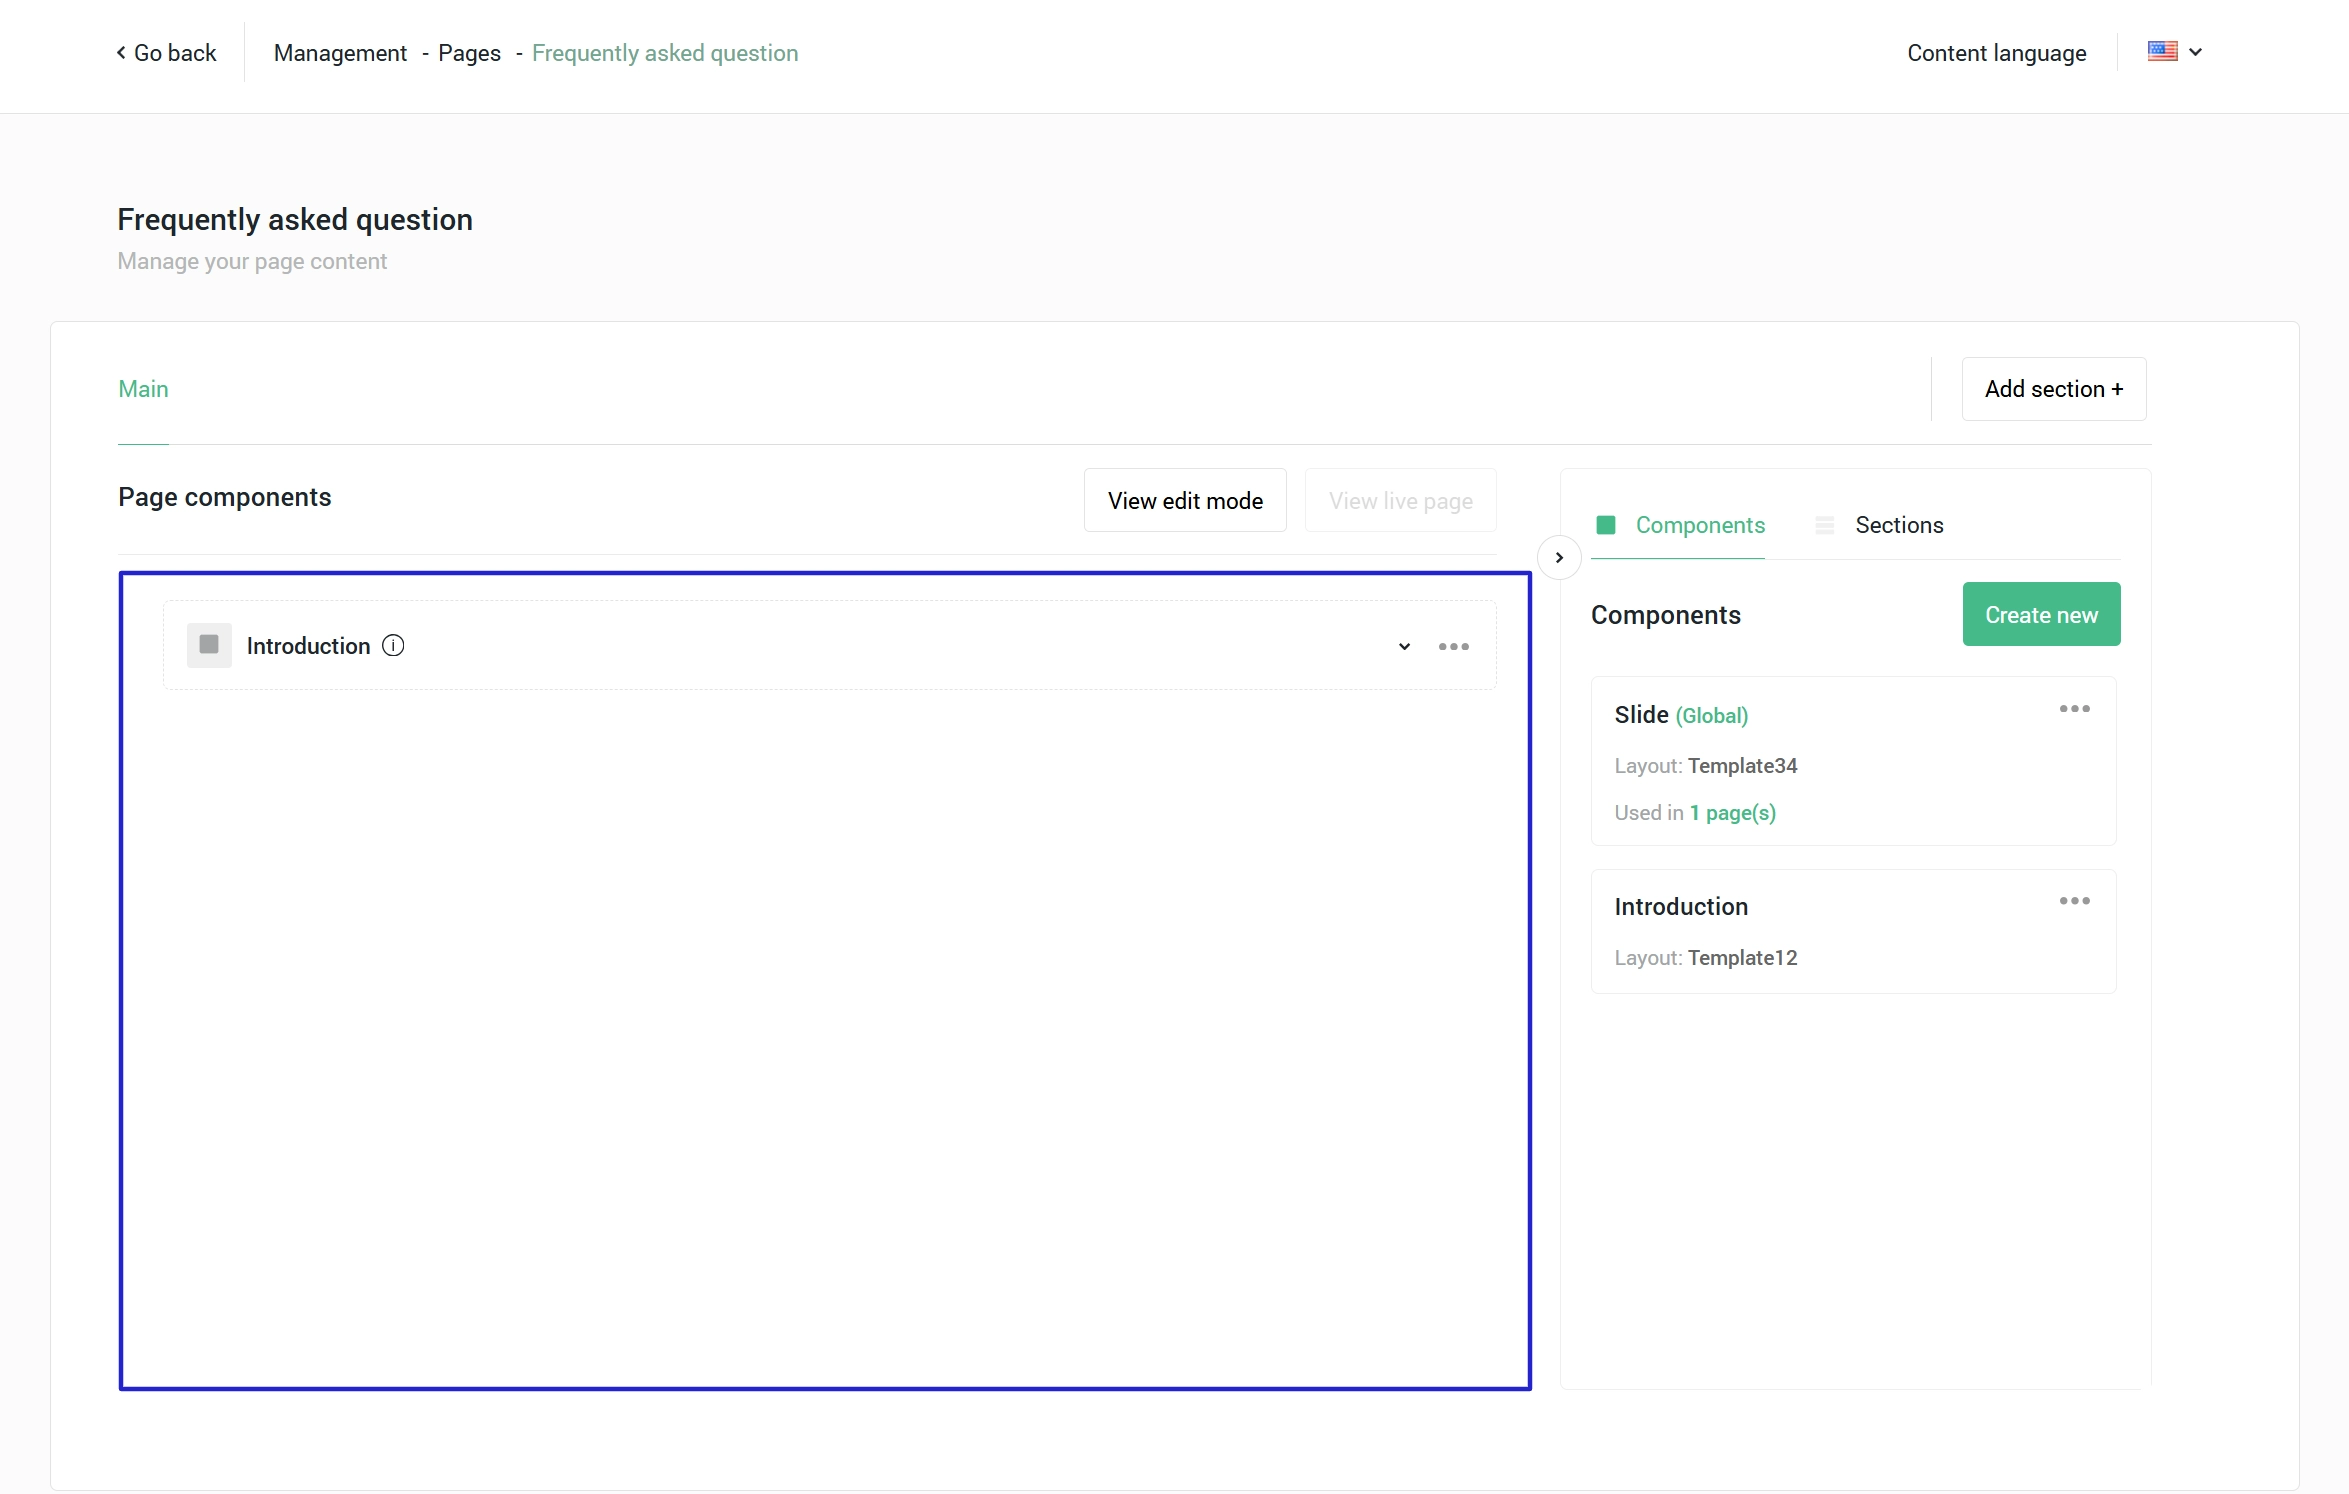The image size is (2349, 1494).
Task: Switch to the Sections tab
Action: tap(1898, 525)
